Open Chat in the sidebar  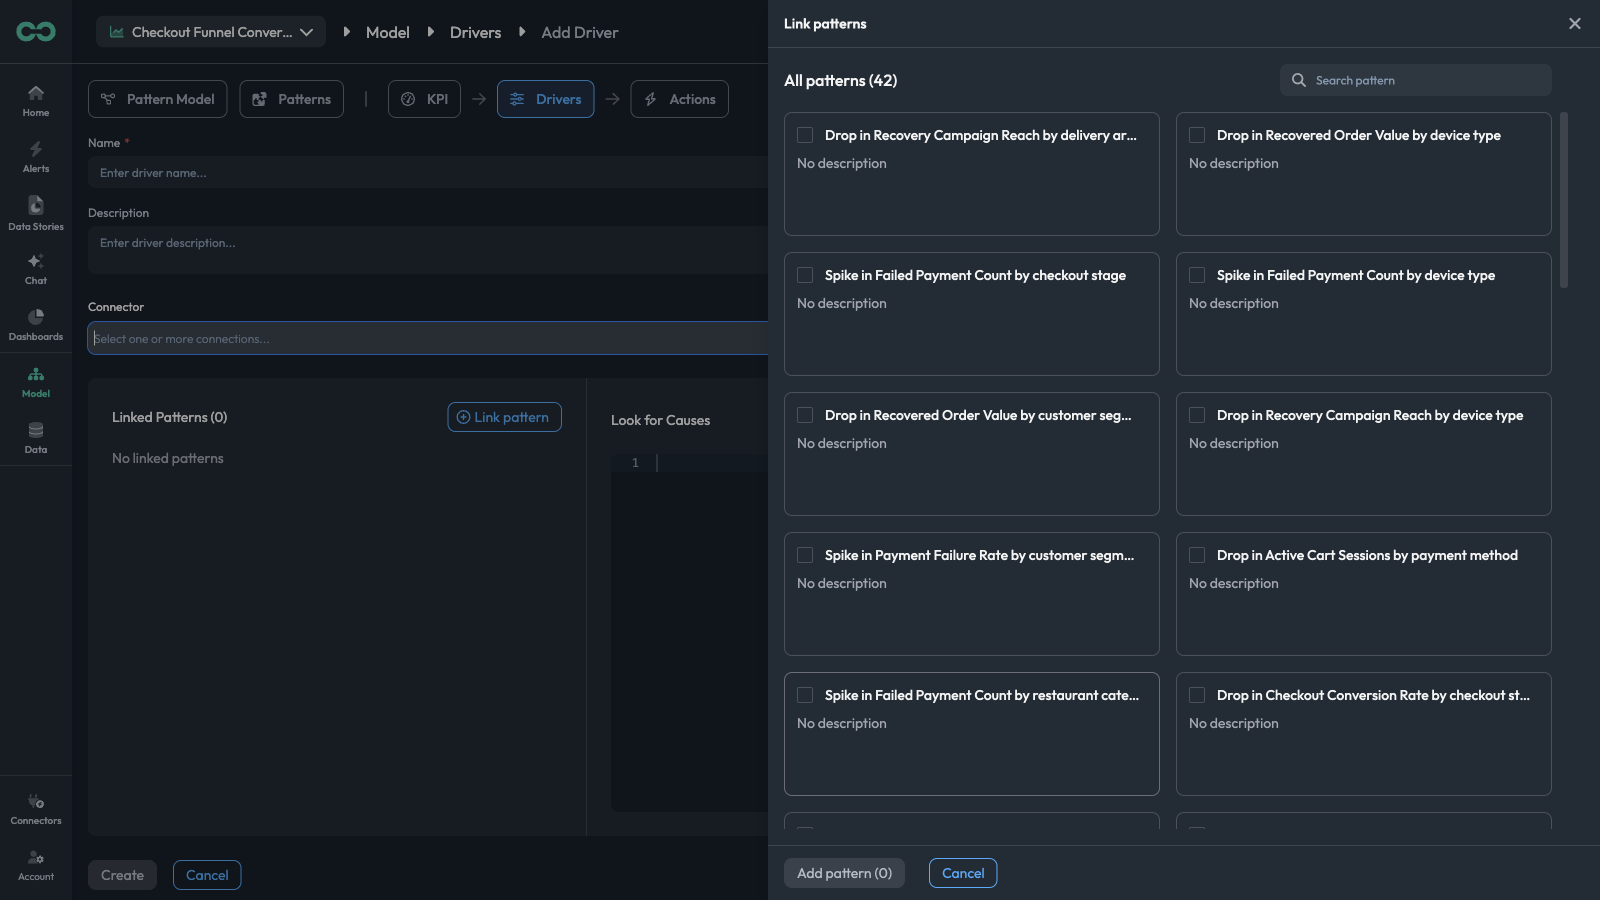pyautogui.click(x=36, y=269)
